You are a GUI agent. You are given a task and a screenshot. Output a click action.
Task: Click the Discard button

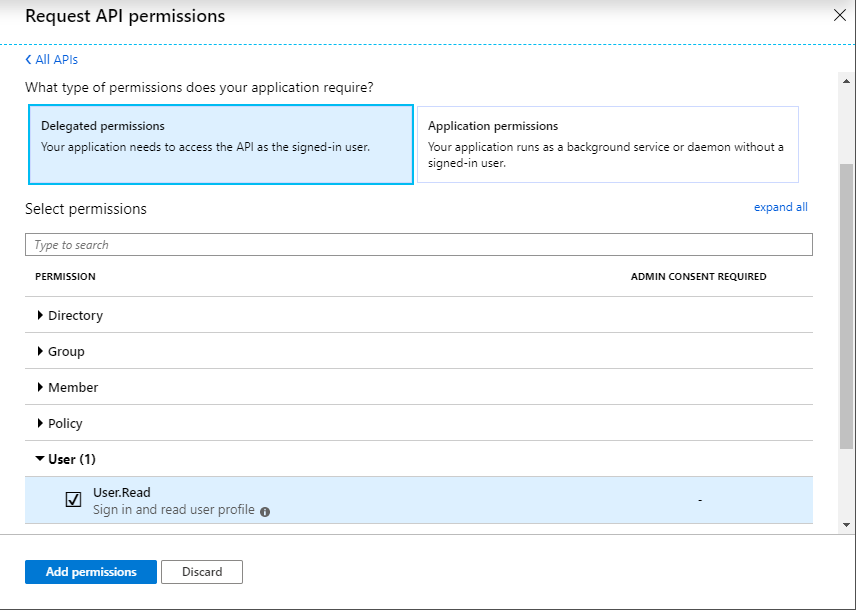coord(202,572)
